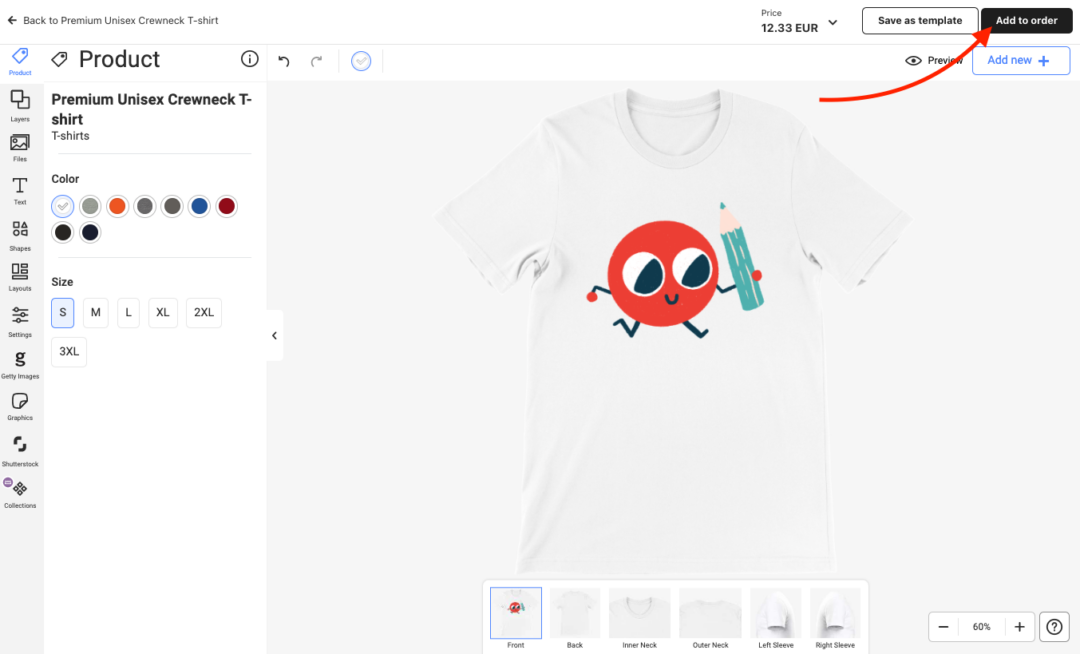
Task: Select size M option
Action: coord(96,312)
